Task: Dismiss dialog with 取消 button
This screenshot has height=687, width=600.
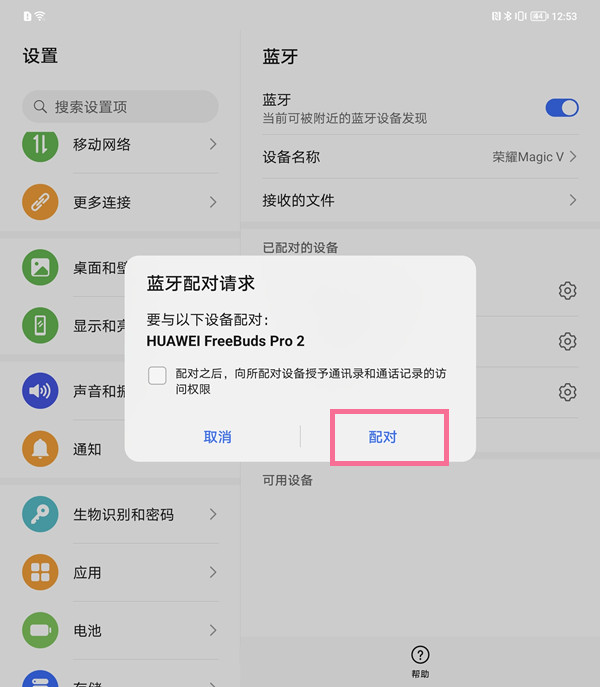Action: coord(217,437)
